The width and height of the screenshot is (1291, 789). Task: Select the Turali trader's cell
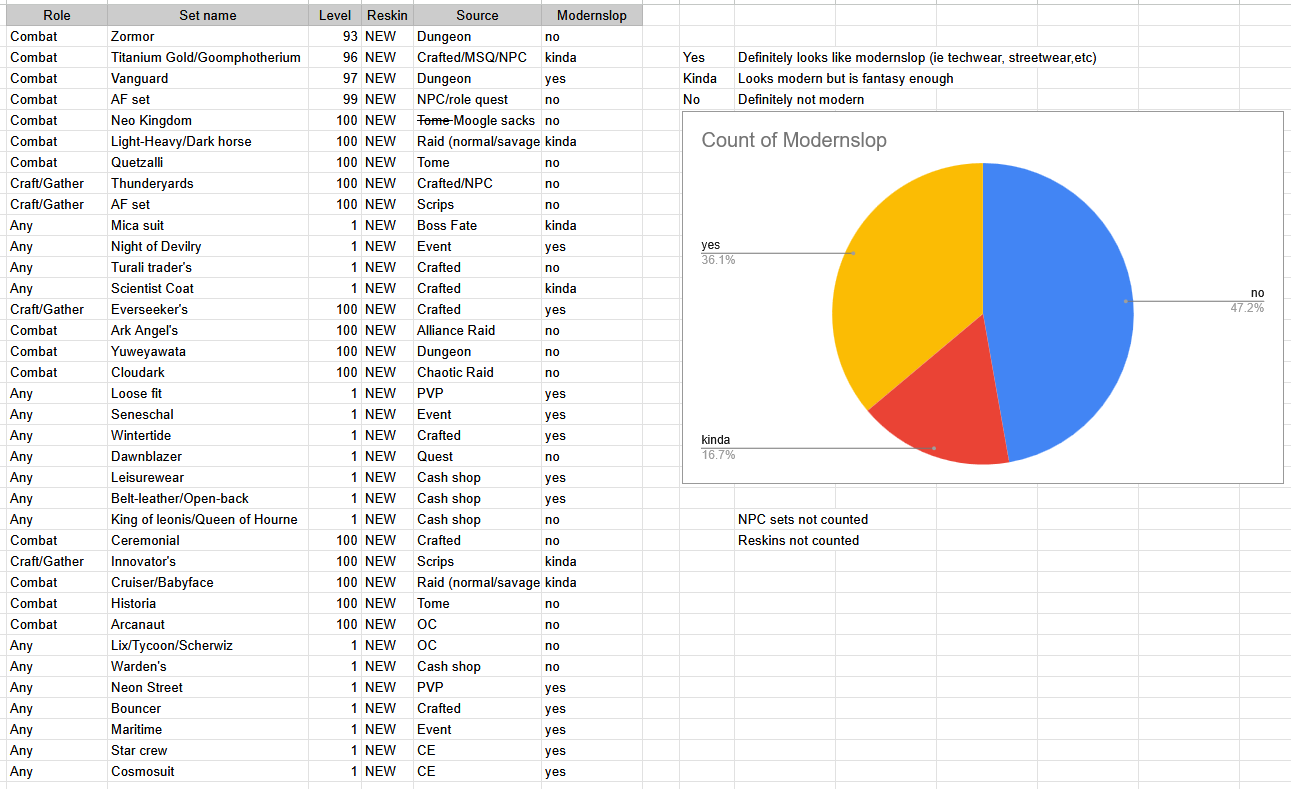(208, 267)
